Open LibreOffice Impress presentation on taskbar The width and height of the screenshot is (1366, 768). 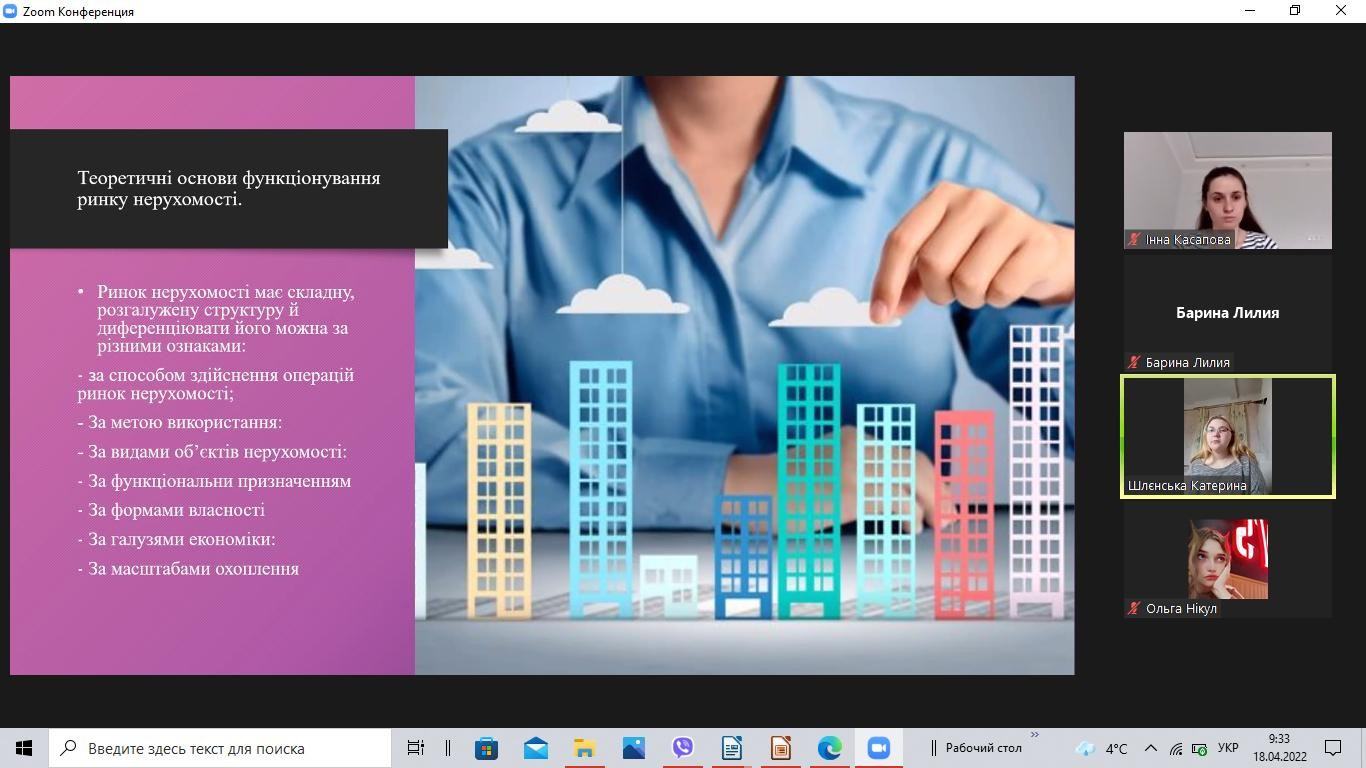(780, 748)
